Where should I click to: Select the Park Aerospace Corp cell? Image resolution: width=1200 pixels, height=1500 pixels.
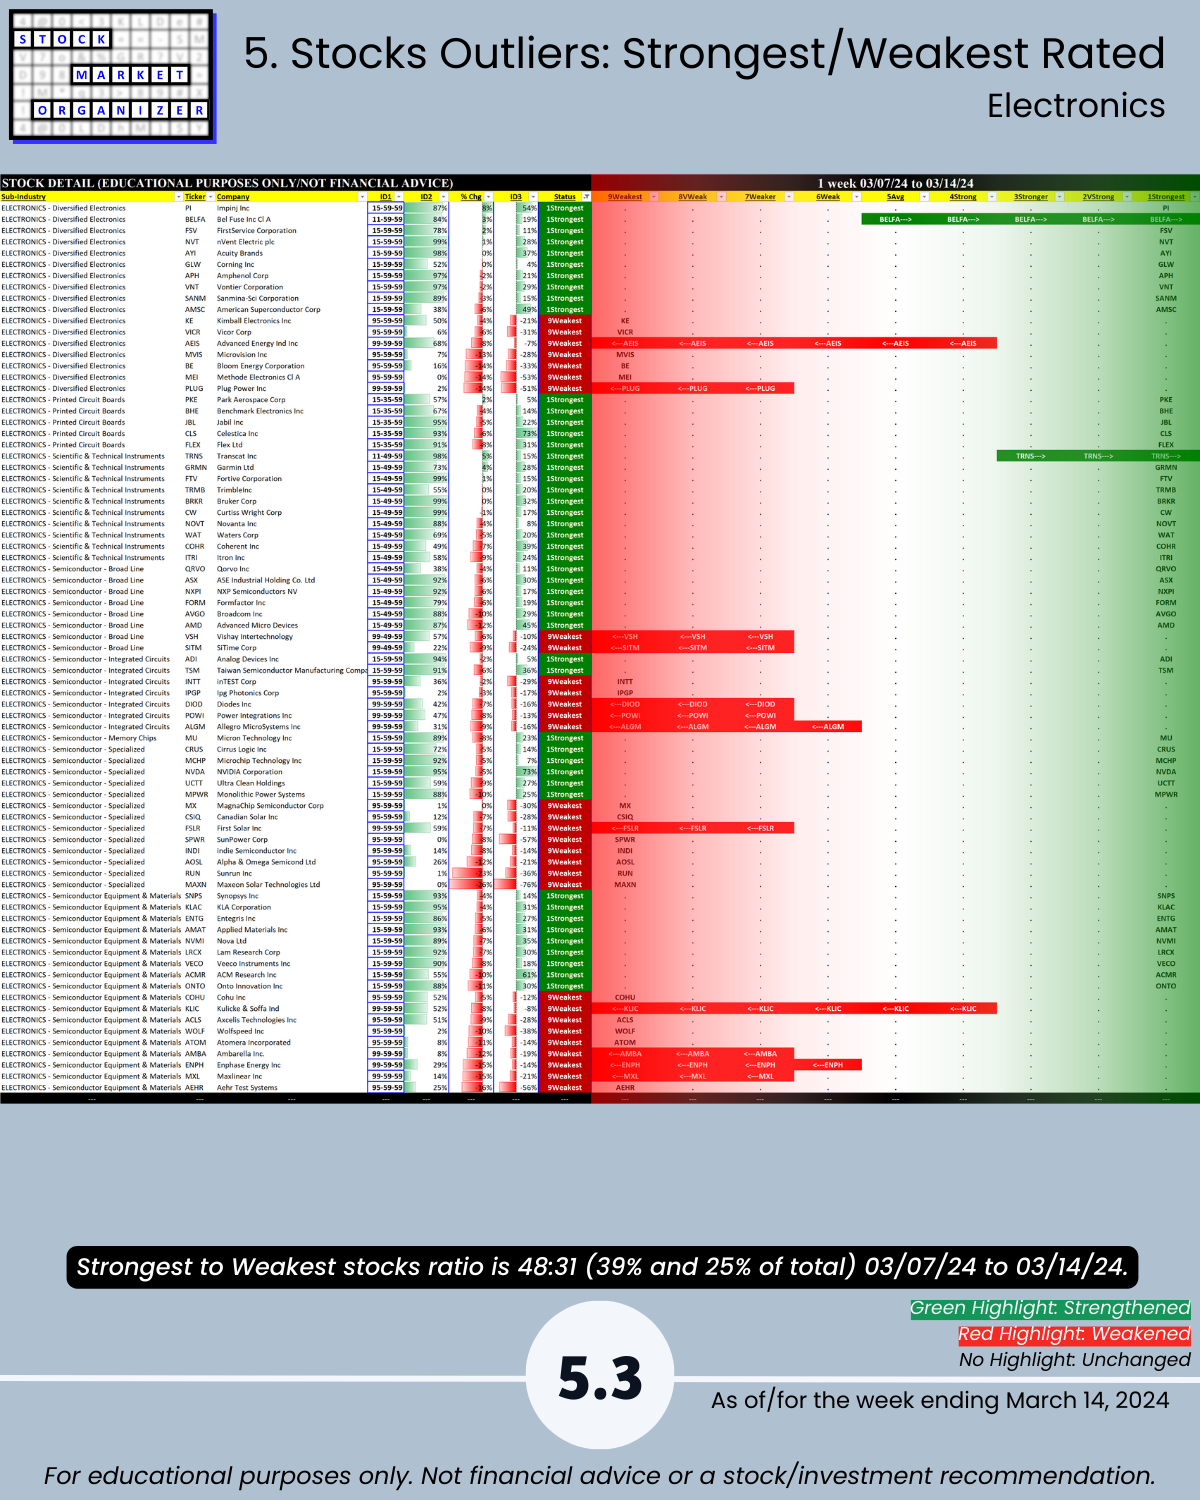(290, 400)
